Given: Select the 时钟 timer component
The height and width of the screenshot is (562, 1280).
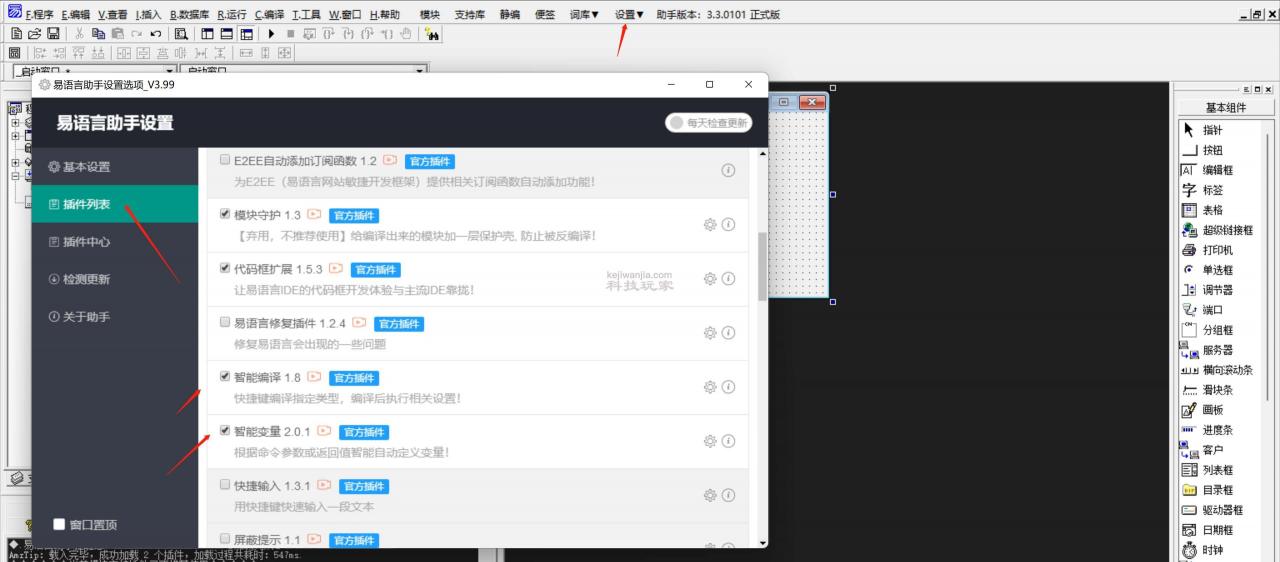Looking at the screenshot, I should 1202,550.
